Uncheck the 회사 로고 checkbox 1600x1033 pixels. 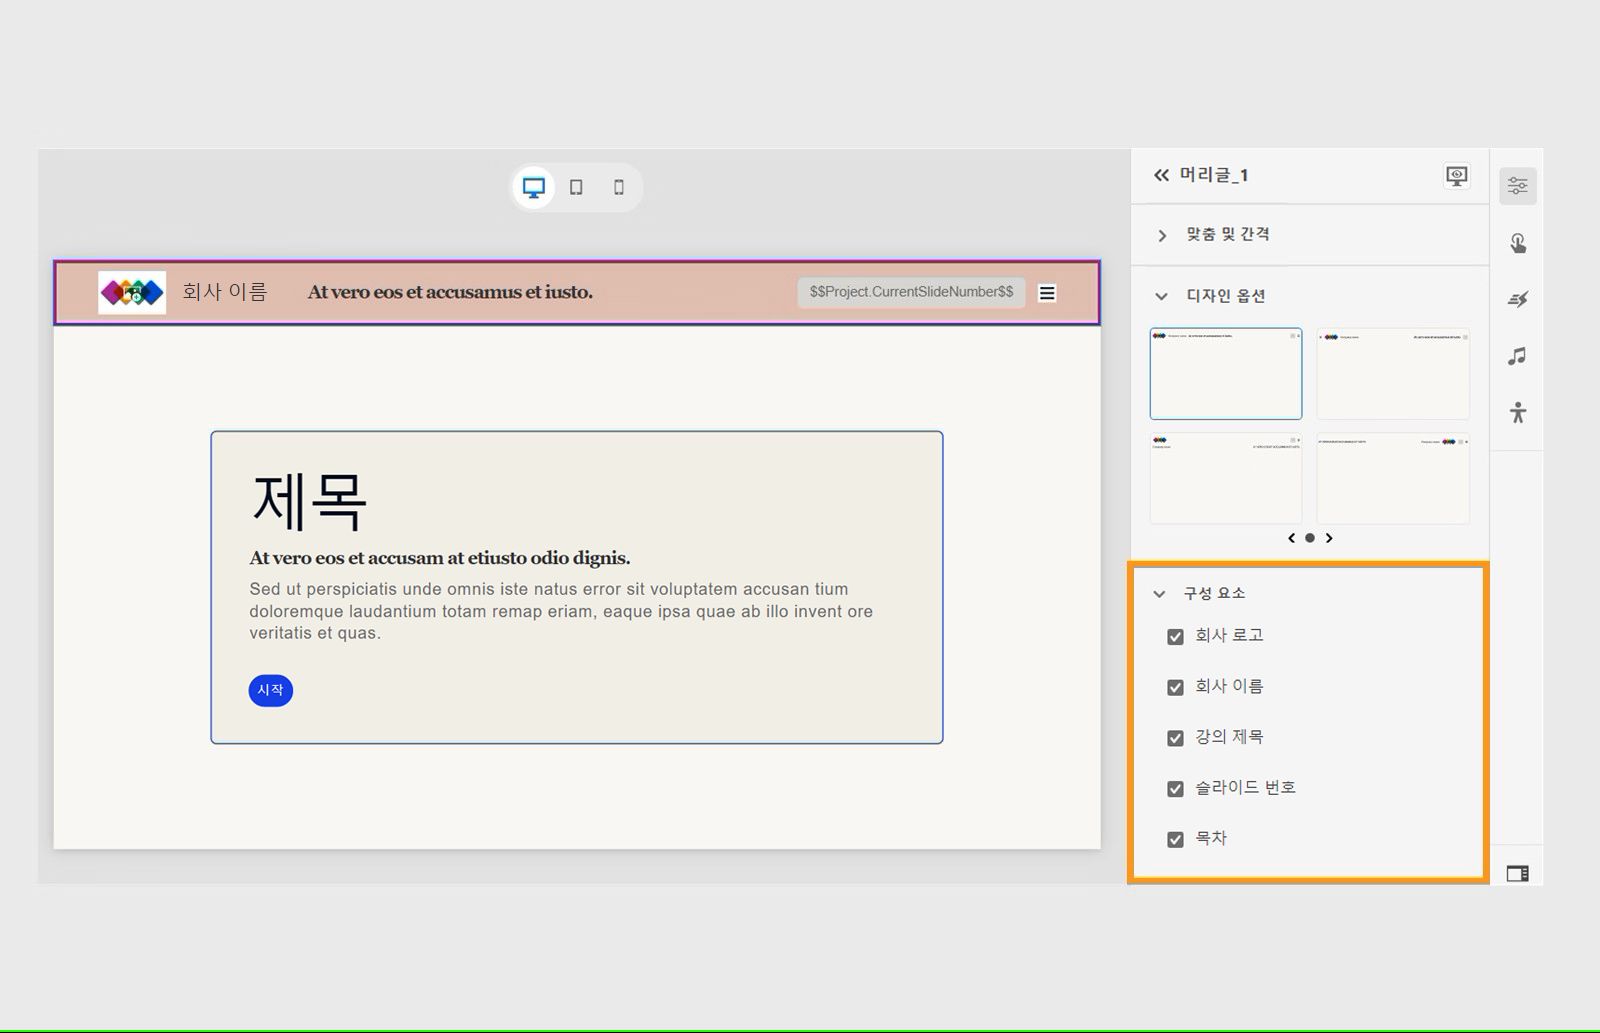[x=1174, y=636]
